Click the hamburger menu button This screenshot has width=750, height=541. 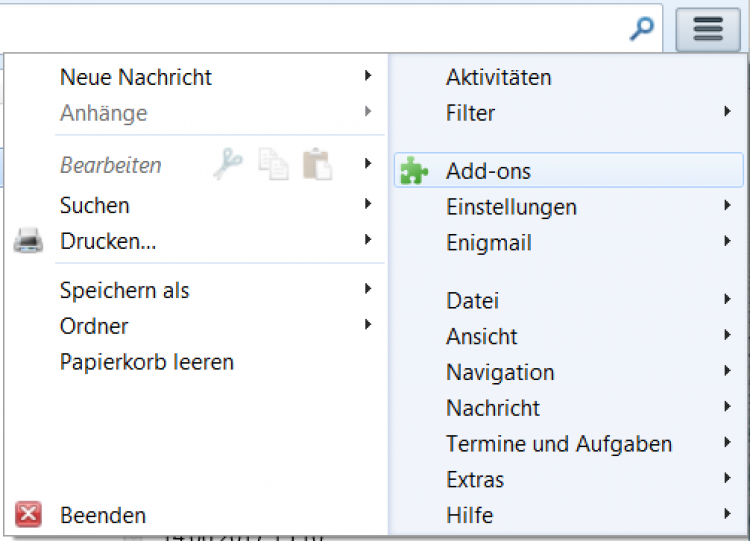coord(708,29)
